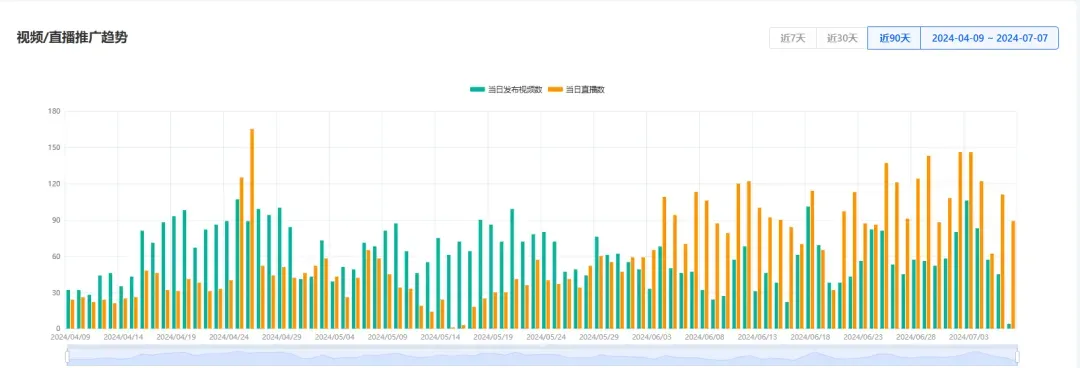The width and height of the screenshot is (1080, 368).
Task: Click the 2024/06/28 x-axis label
Action: pos(916,337)
